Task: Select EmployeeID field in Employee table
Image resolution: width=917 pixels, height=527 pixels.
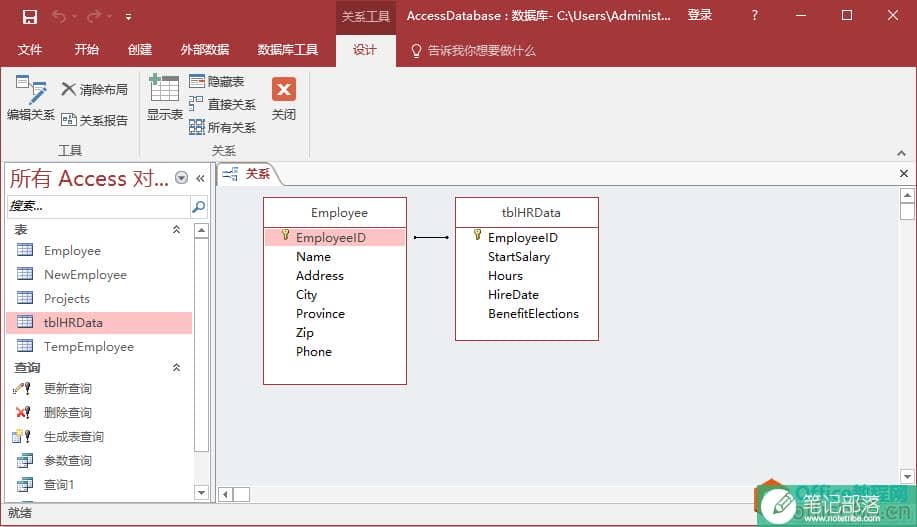Action: click(335, 237)
